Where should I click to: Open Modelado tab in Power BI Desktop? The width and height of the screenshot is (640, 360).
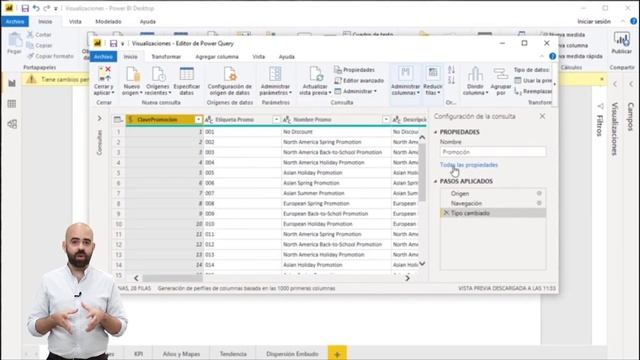coord(108,22)
